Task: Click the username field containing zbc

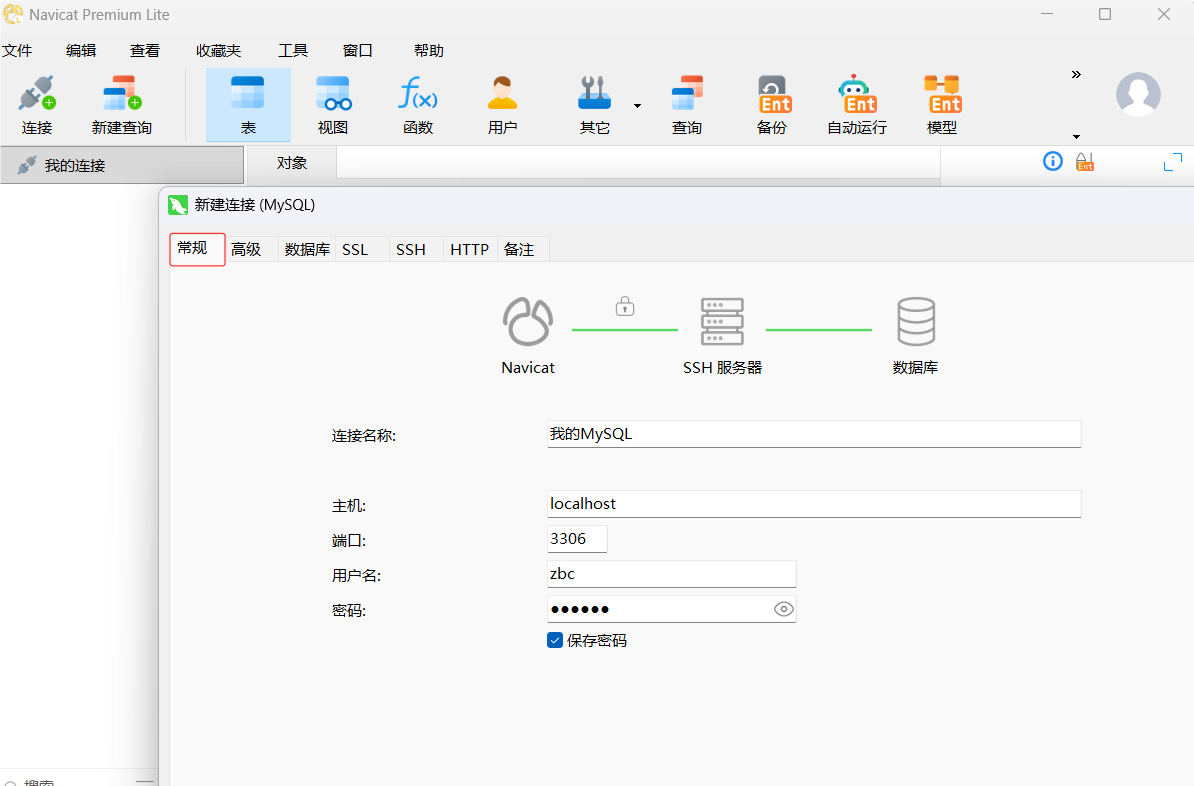Action: (672, 574)
